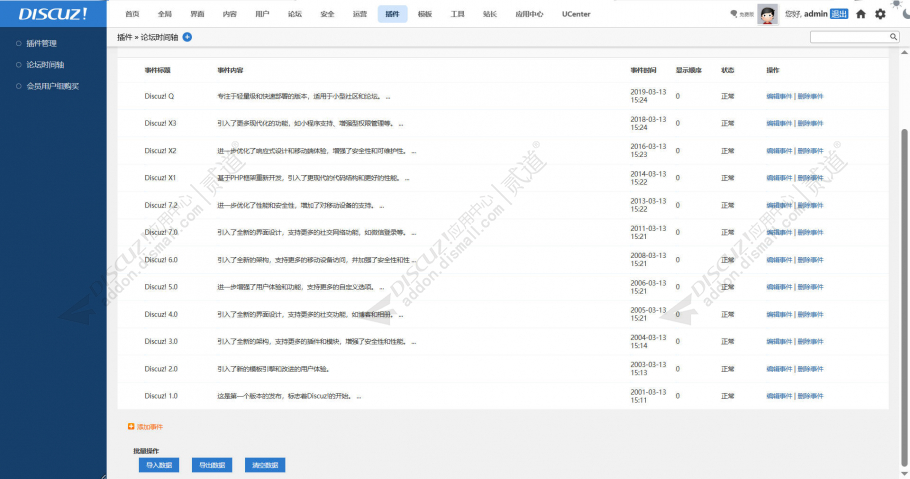Click the admin avatar picture

(768, 15)
